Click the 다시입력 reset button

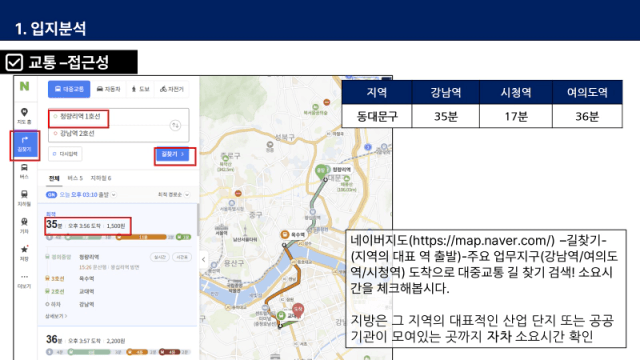tap(65, 154)
